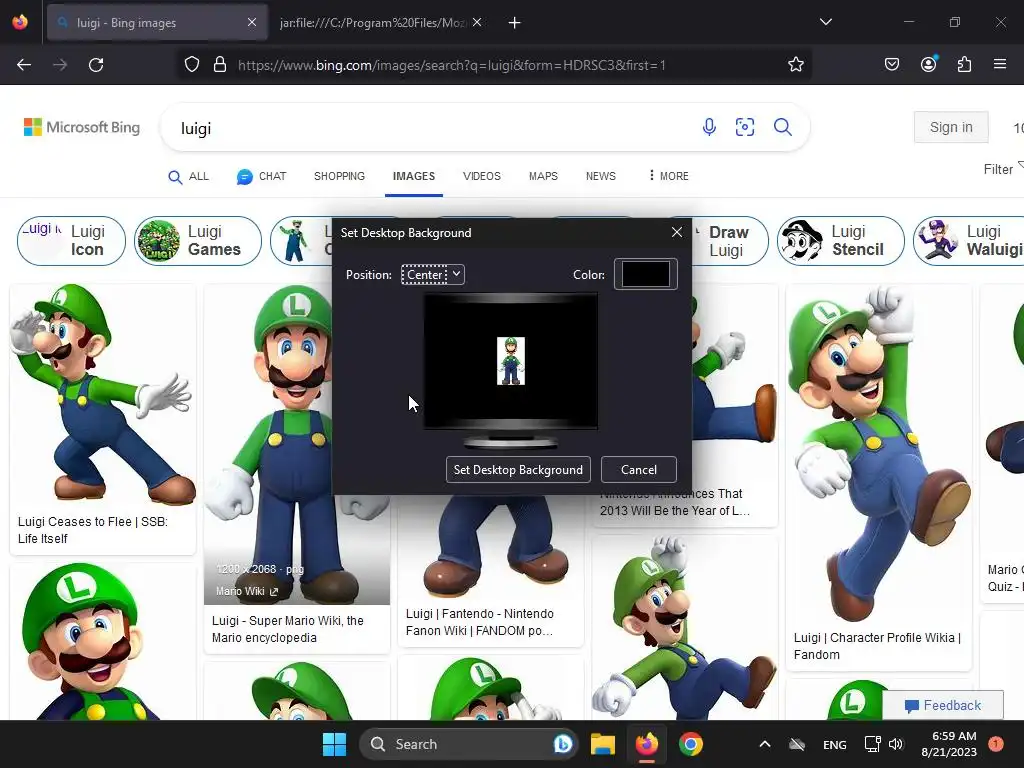Close the Set Desktop Background dialog
The height and width of the screenshot is (768, 1024).
(677, 232)
